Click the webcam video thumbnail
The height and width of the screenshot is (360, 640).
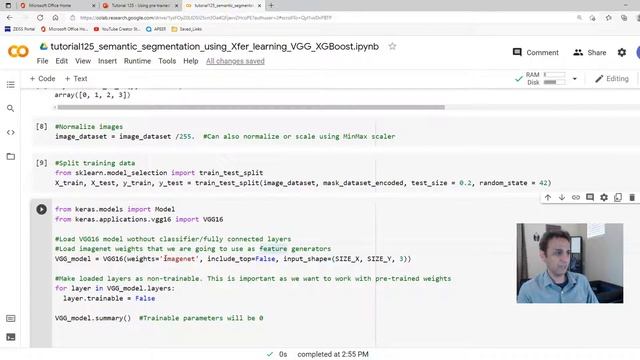tap(570, 263)
